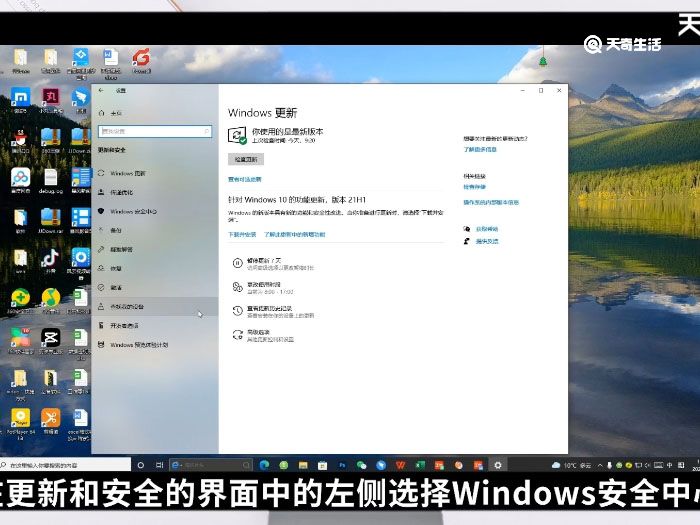Screen dimensions: 700x525
Task: Click the shield icon beside Windows 安全中心
Action: click(101, 211)
